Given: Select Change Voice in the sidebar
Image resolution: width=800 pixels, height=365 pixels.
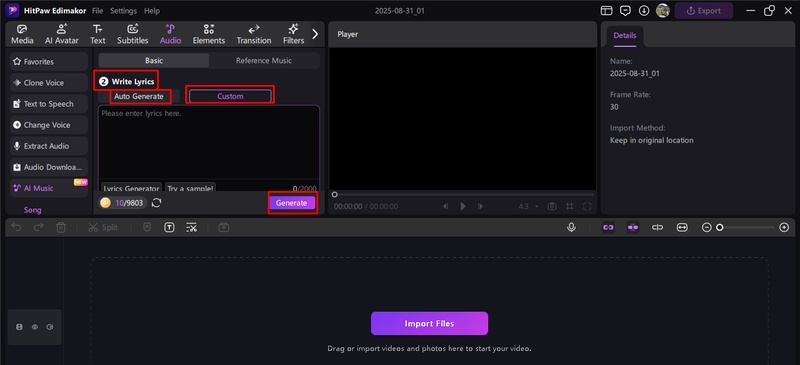Looking at the screenshot, I should pos(48,125).
